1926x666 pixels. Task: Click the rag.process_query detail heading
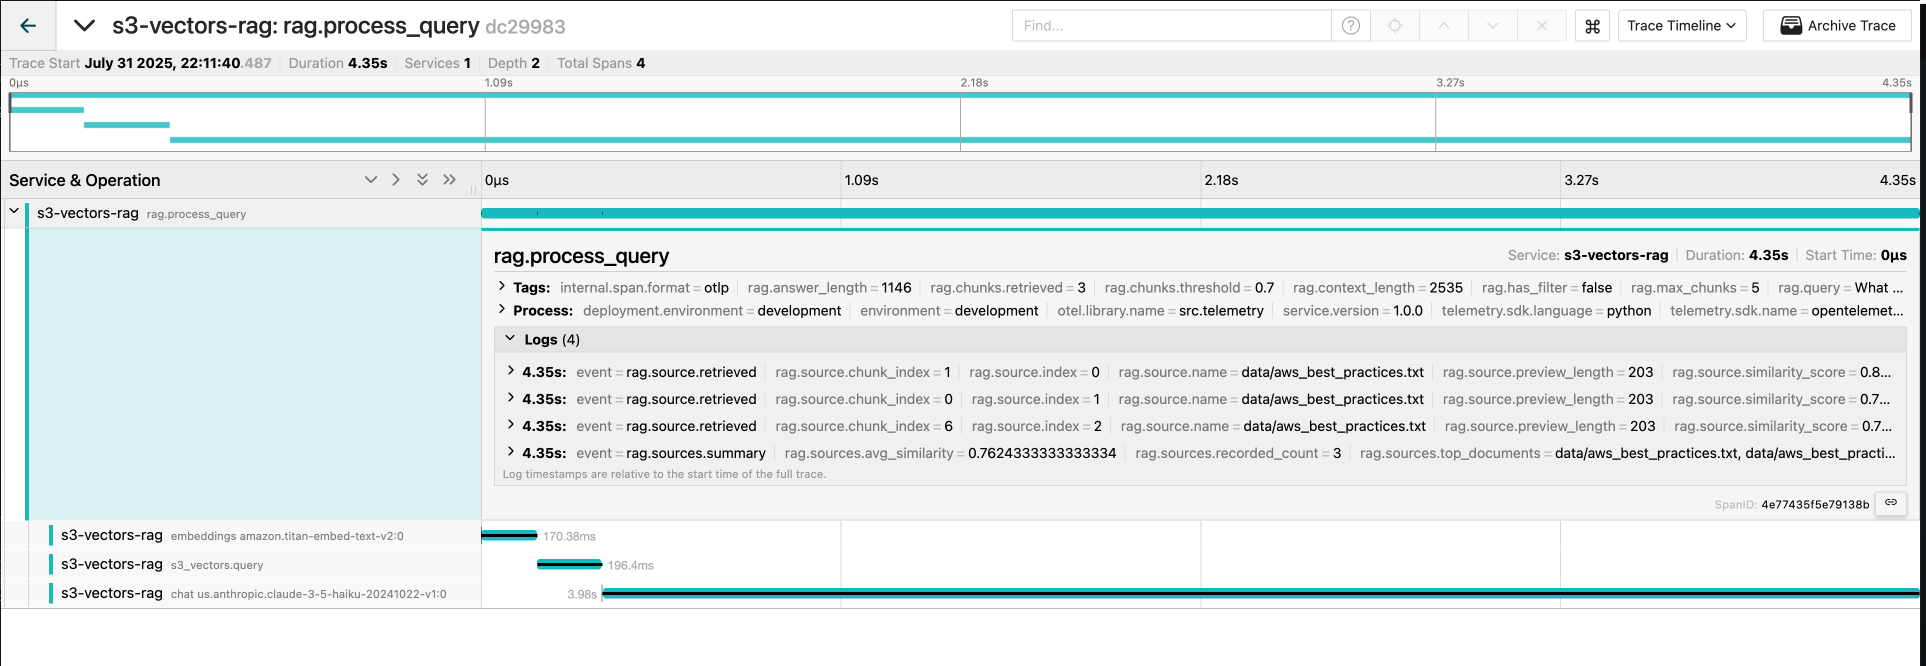pyautogui.click(x=581, y=256)
